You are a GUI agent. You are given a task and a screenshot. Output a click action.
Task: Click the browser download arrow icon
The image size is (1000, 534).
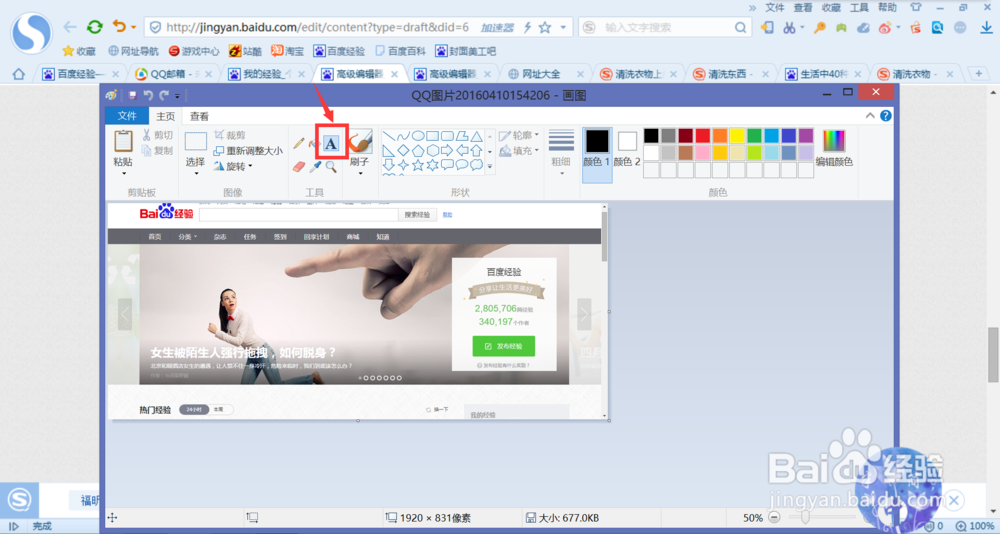click(986, 27)
